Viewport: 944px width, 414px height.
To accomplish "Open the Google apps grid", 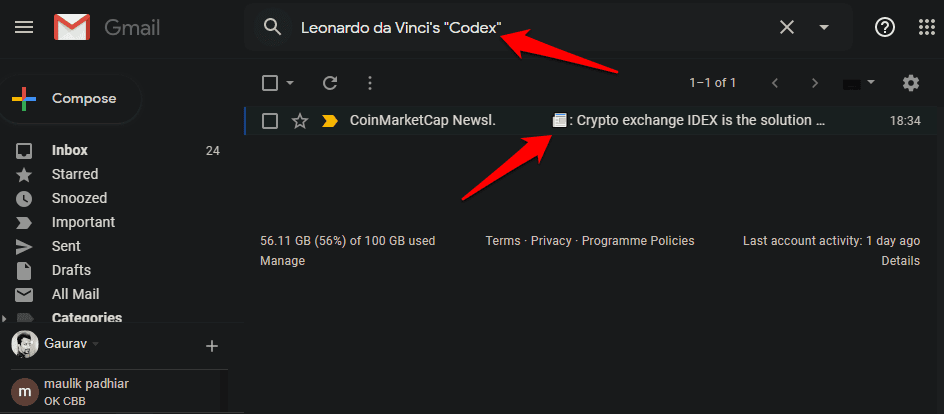I will [x=926, y=27].
